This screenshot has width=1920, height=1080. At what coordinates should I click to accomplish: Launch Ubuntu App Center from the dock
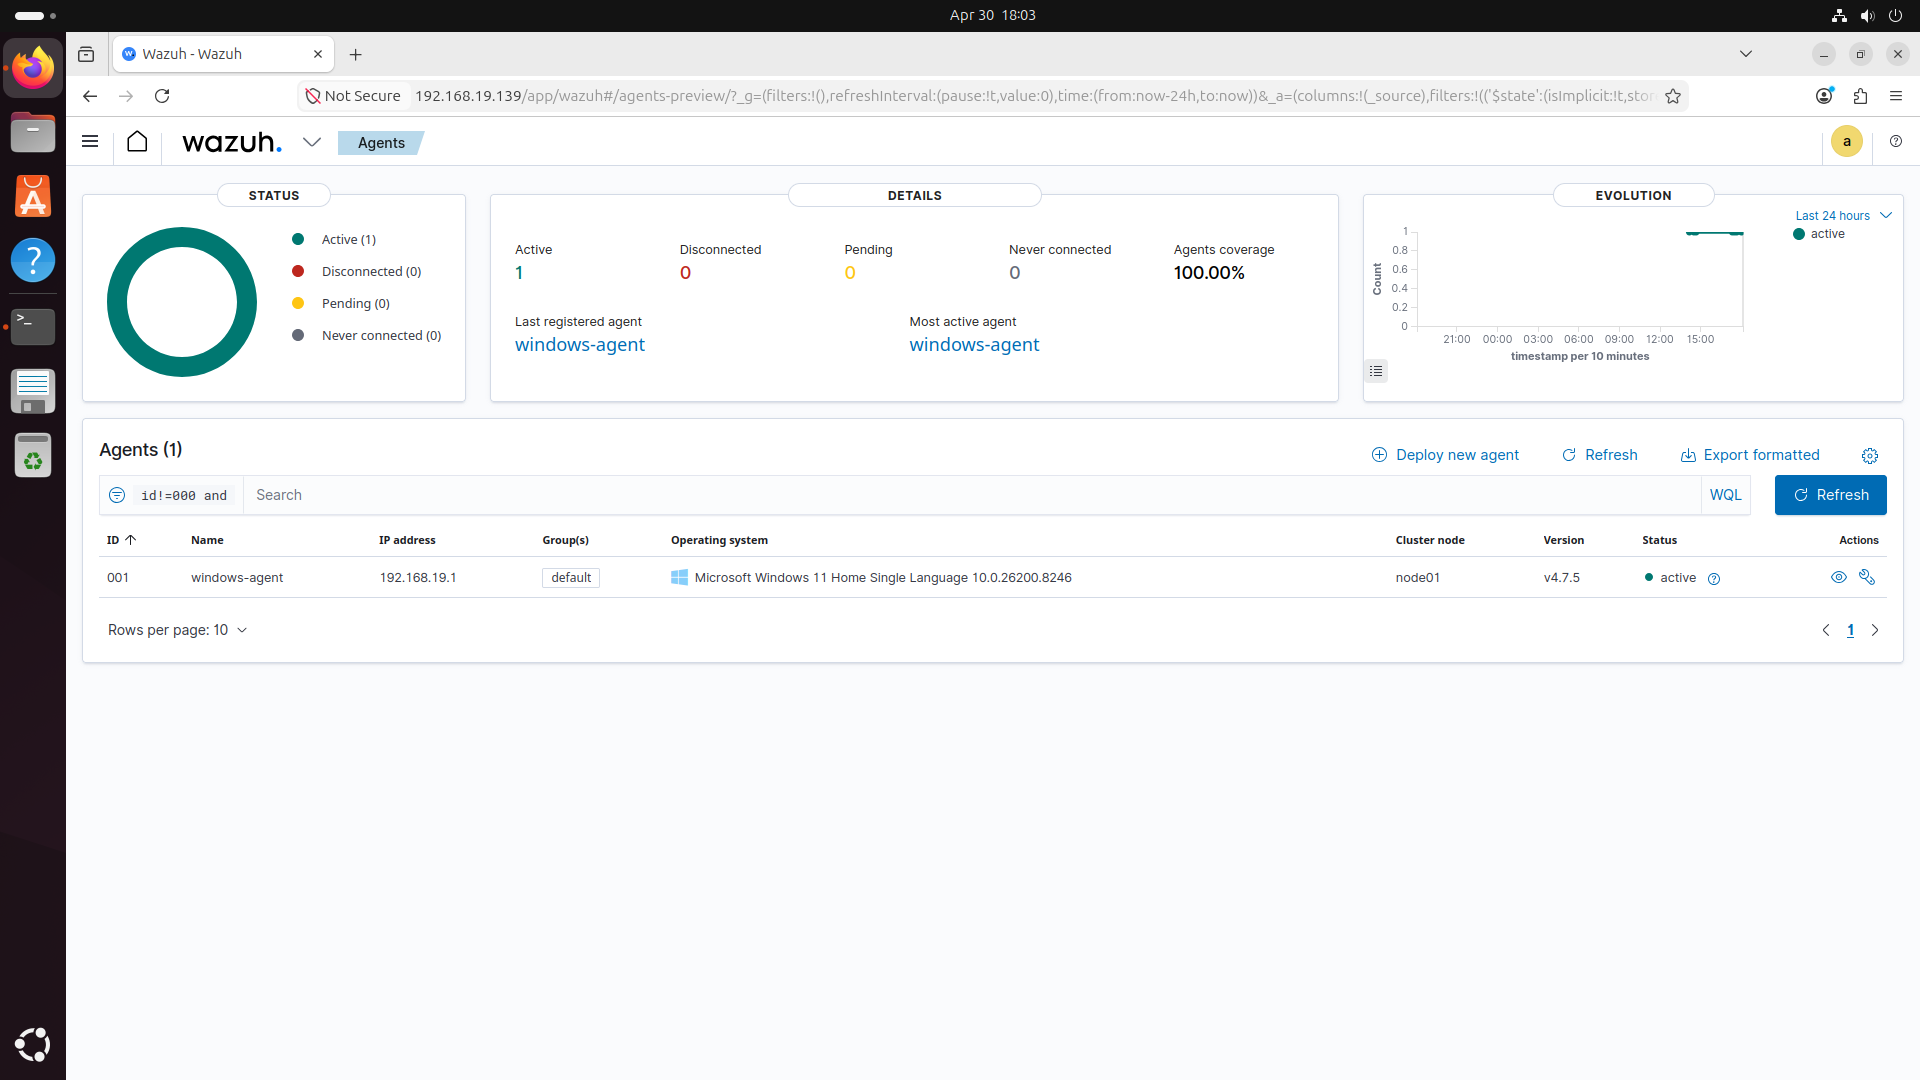(33, 196)
